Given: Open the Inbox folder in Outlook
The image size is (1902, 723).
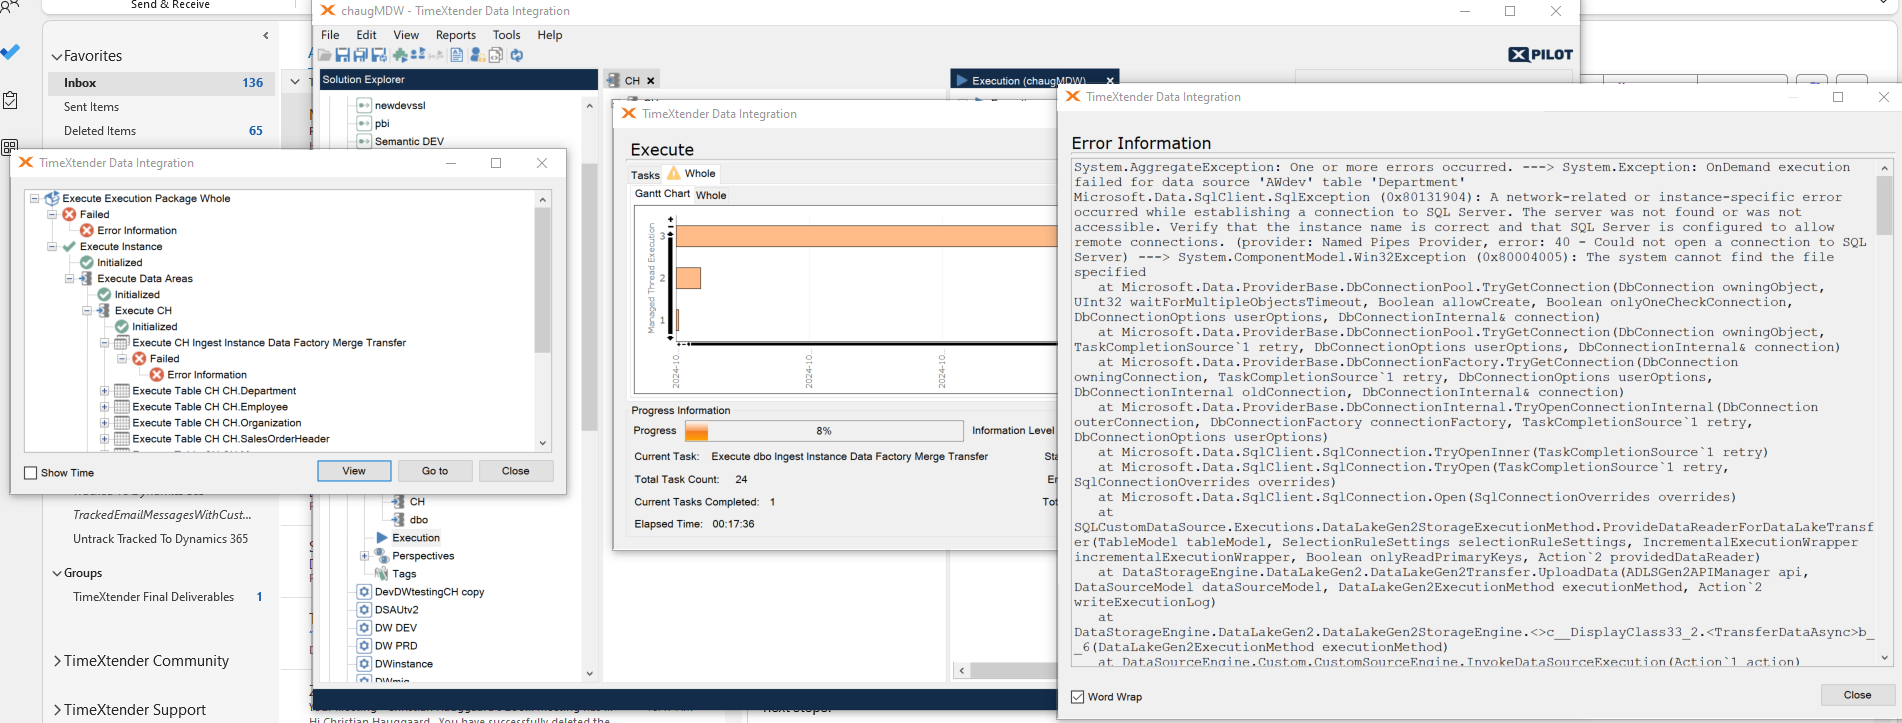Looking at the screenshot, I should pos(160,83).
